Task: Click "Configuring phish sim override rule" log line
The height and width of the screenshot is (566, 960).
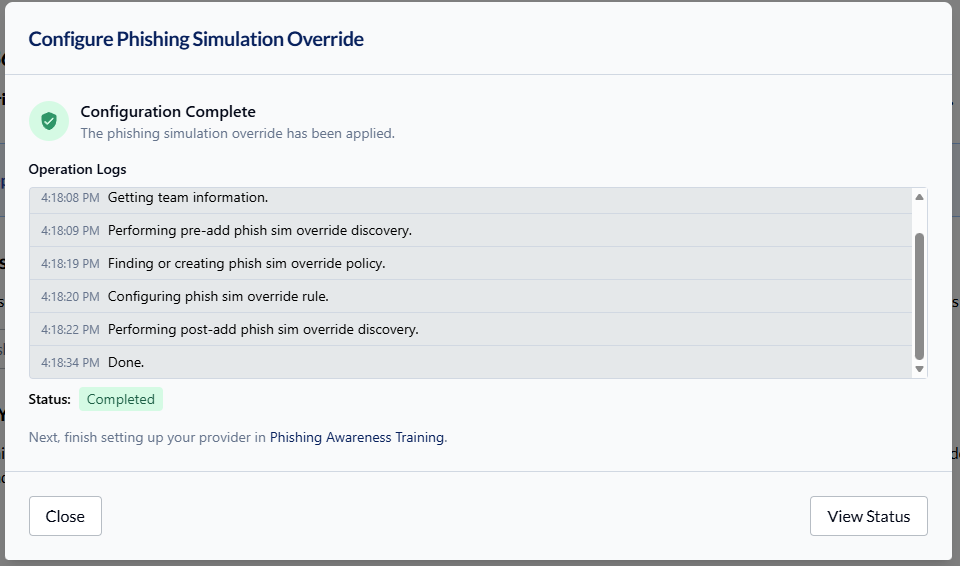Action: [218, 296]
